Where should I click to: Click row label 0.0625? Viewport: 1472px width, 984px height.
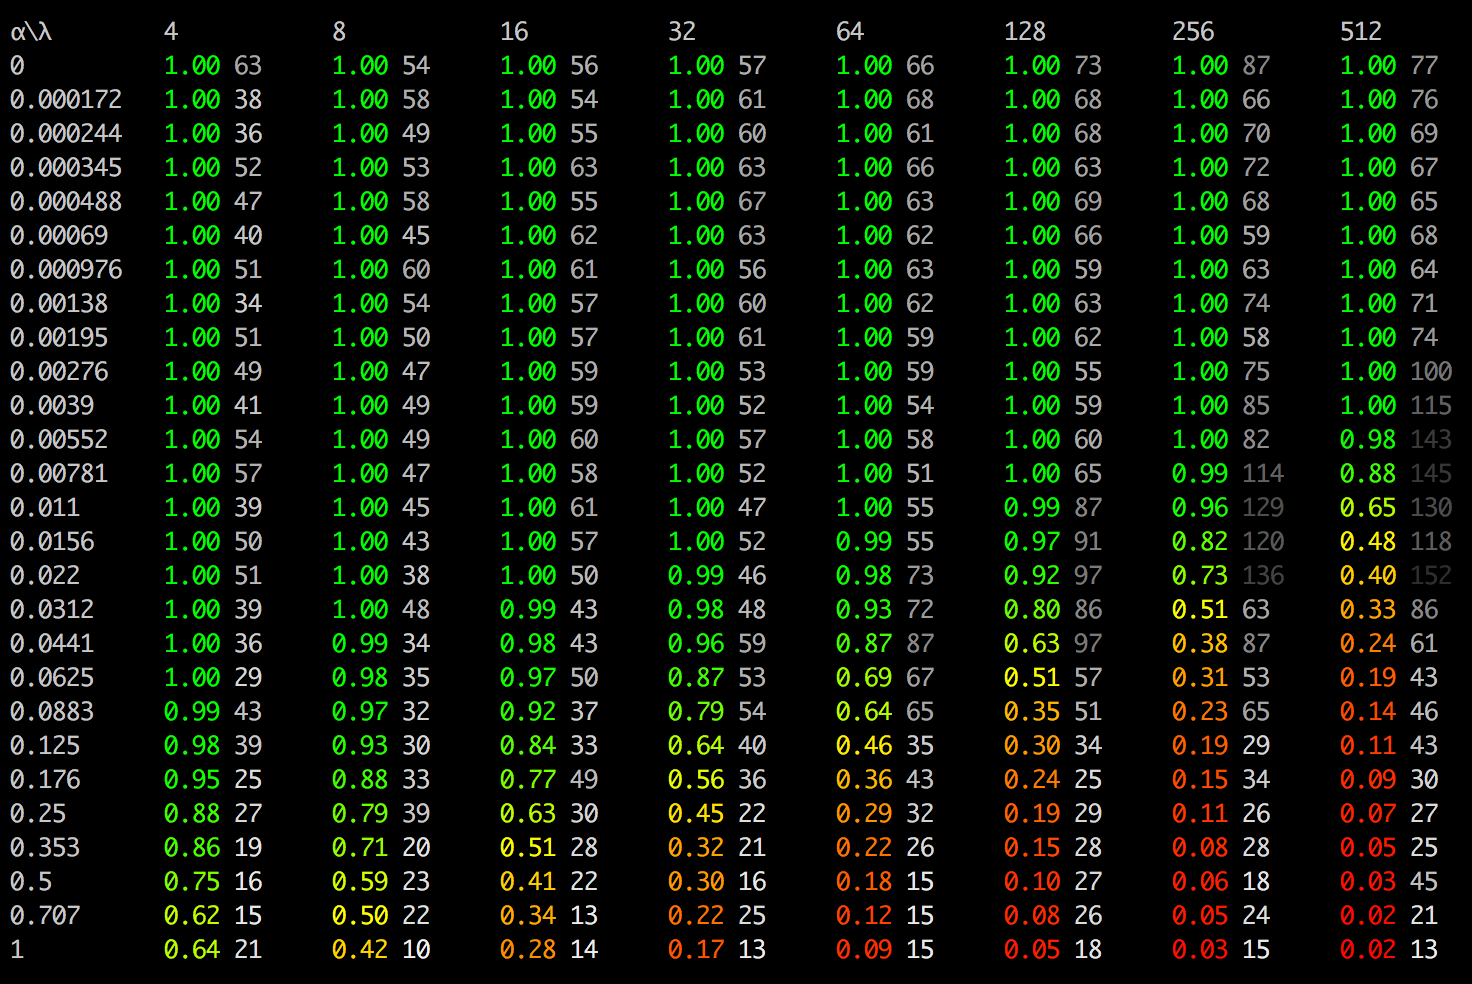52,678
